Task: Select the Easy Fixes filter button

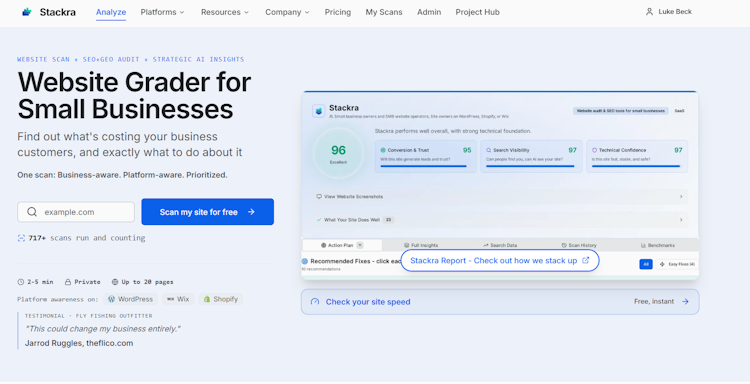Action: coord(676,264)
